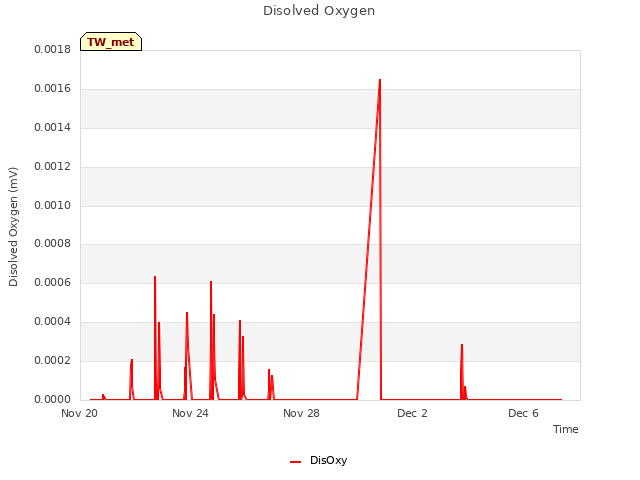
Task: Click the Nov 28 x-axis tick label
Action: [301, 413]
